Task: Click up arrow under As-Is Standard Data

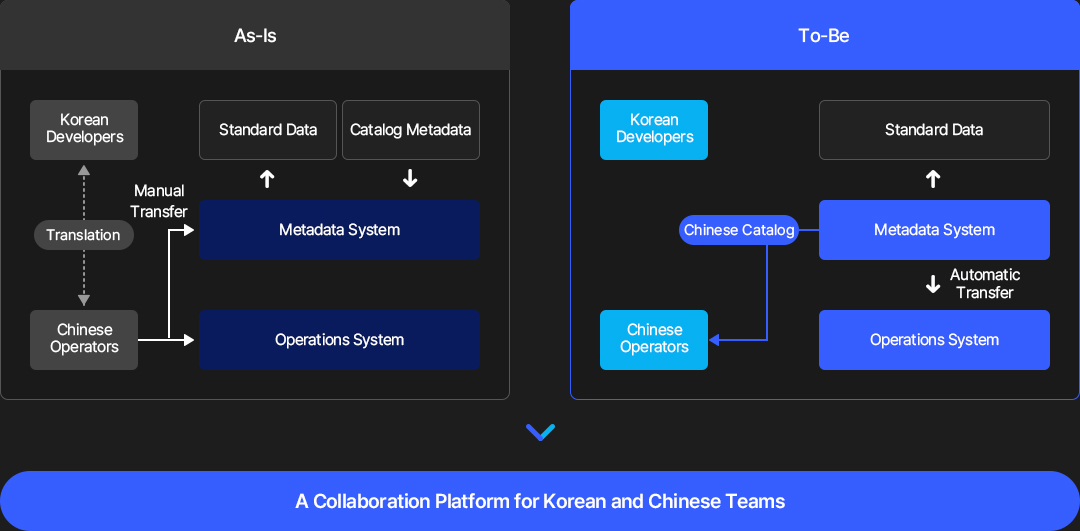Action: 267,179
